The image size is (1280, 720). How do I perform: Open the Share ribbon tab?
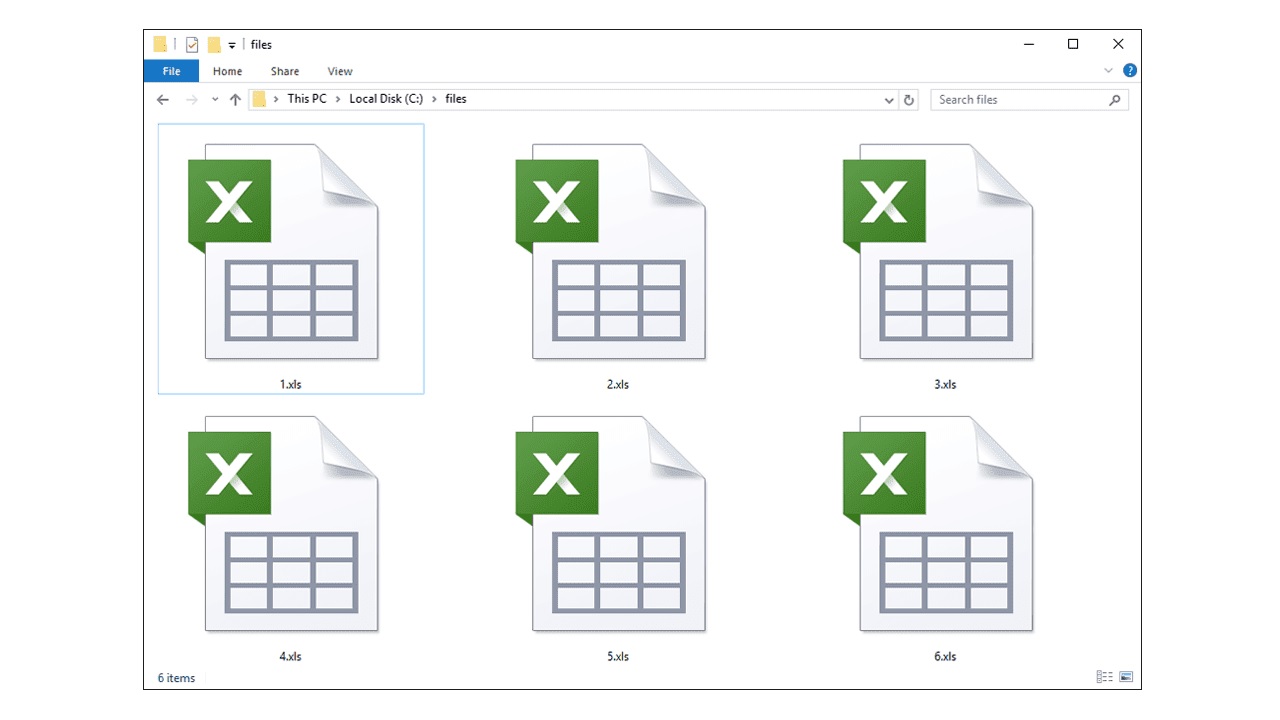(285, 71)
